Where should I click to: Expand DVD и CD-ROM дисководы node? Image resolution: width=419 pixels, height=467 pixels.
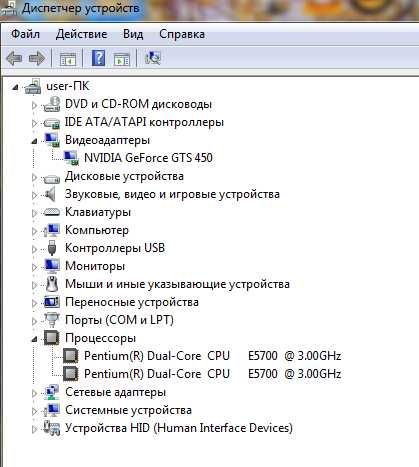[x=34, y=105]
